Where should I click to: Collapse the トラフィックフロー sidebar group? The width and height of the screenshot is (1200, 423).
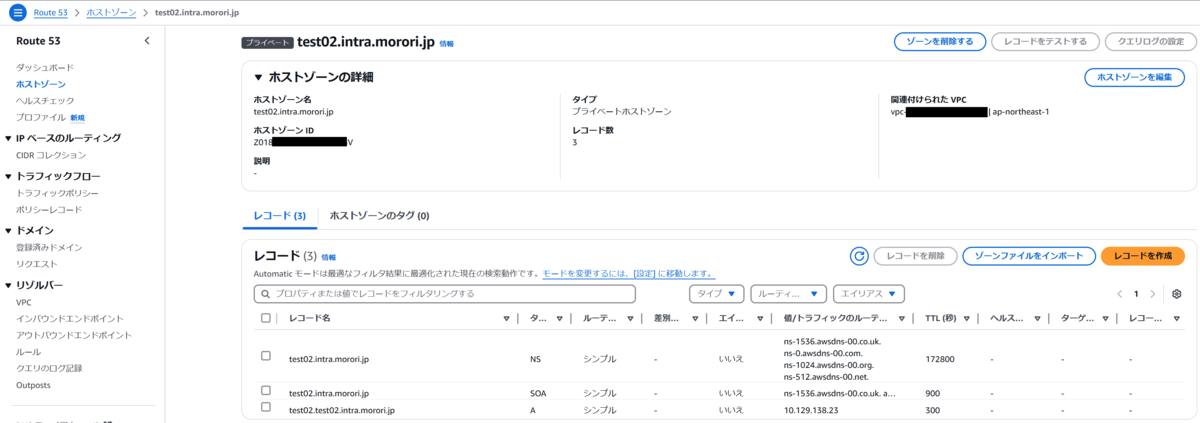pyautogui.click(x=8, y=176)
